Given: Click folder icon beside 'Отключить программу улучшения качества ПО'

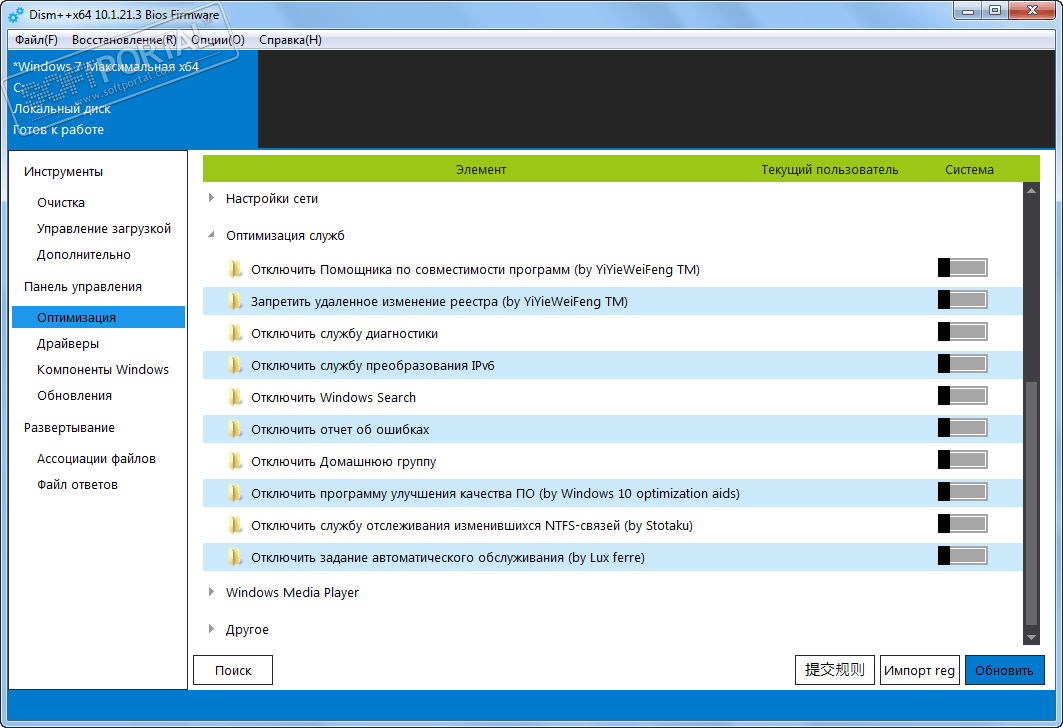Looking at the screenshot, I should (x=235, y=493).
